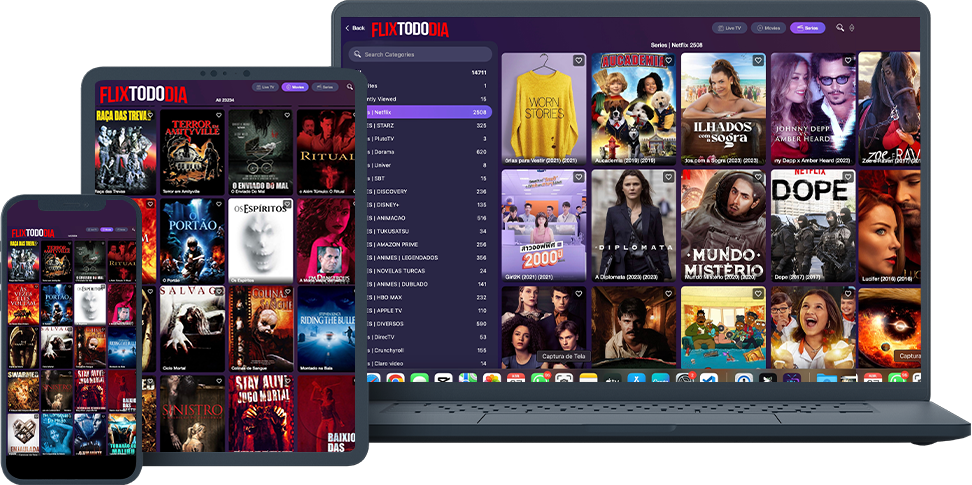This screenshot has width=972, height=485.
Task: Click the location pin icon in laptop header
Action: pos(852,28)
